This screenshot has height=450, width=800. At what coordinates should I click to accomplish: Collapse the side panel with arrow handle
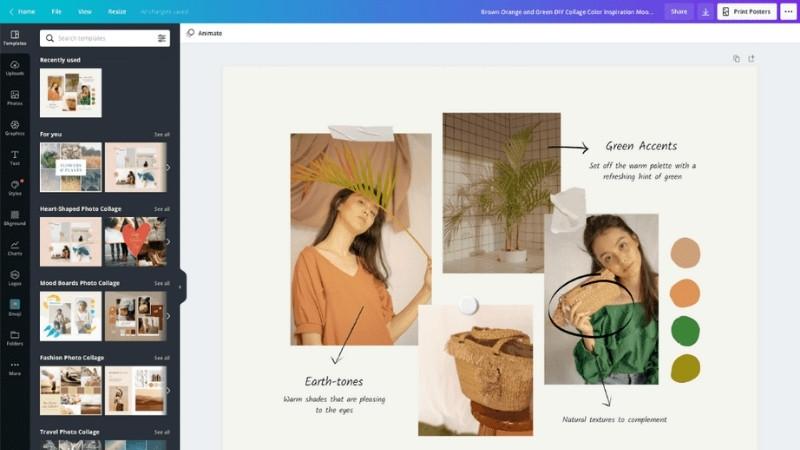click(180, 287)
